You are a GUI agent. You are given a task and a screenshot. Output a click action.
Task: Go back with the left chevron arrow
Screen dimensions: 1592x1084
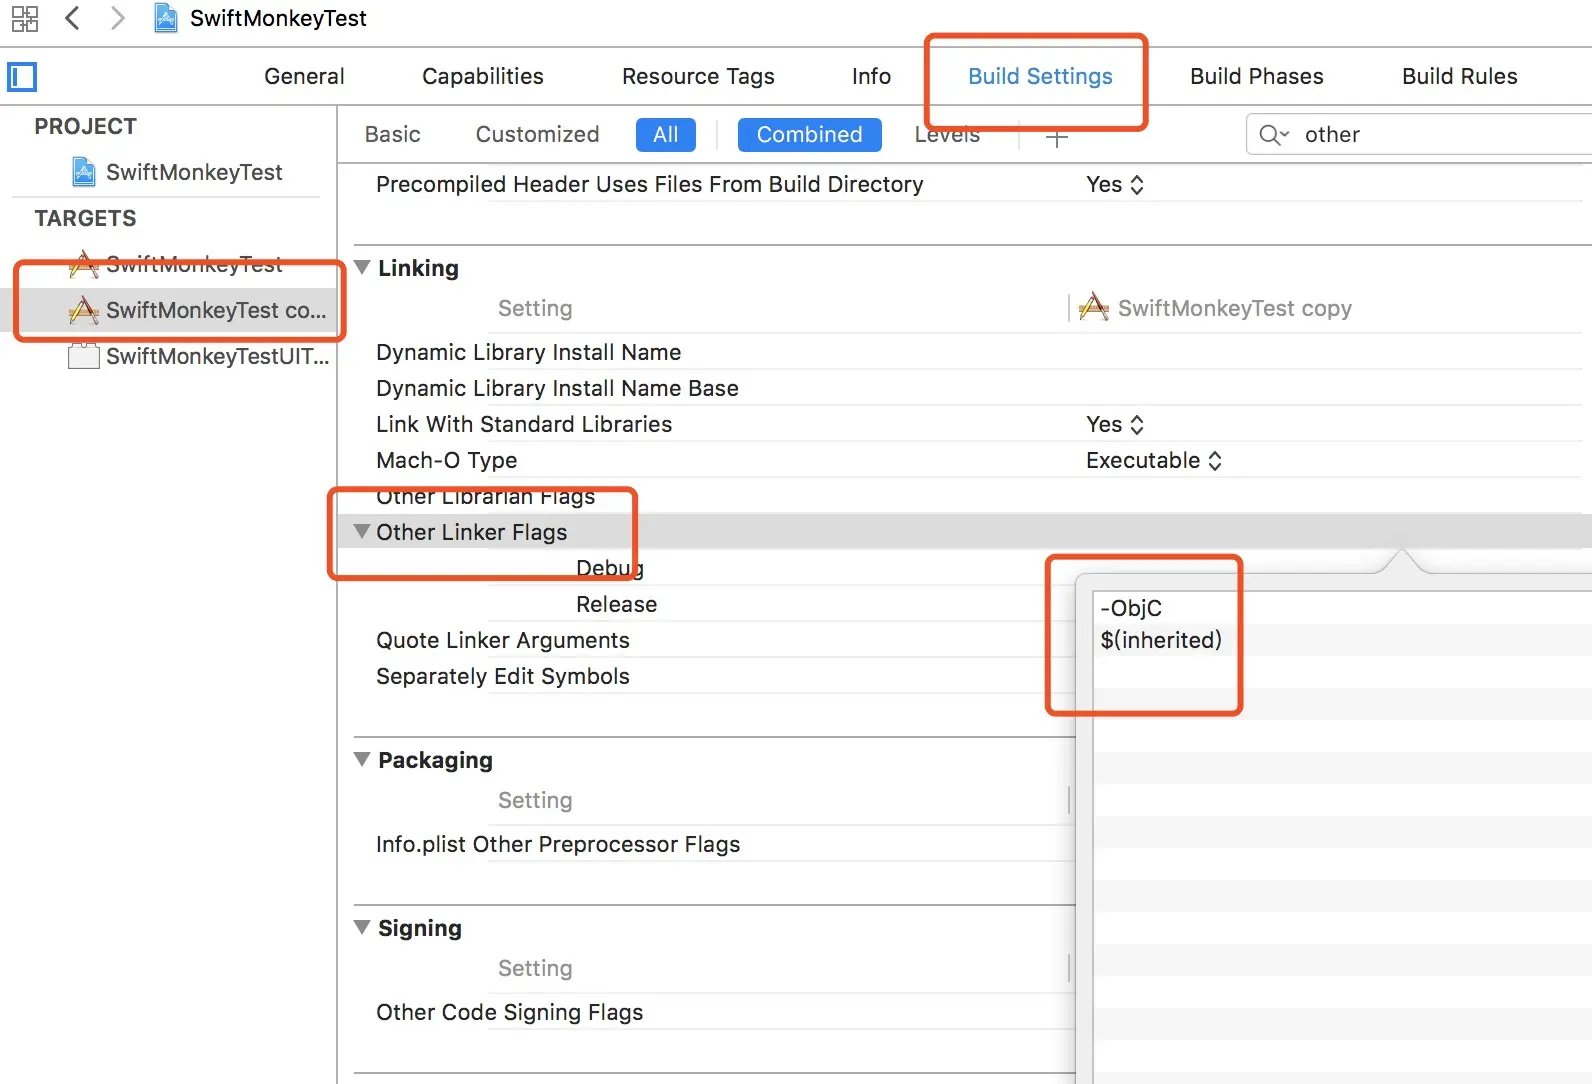tap(72, 18)
